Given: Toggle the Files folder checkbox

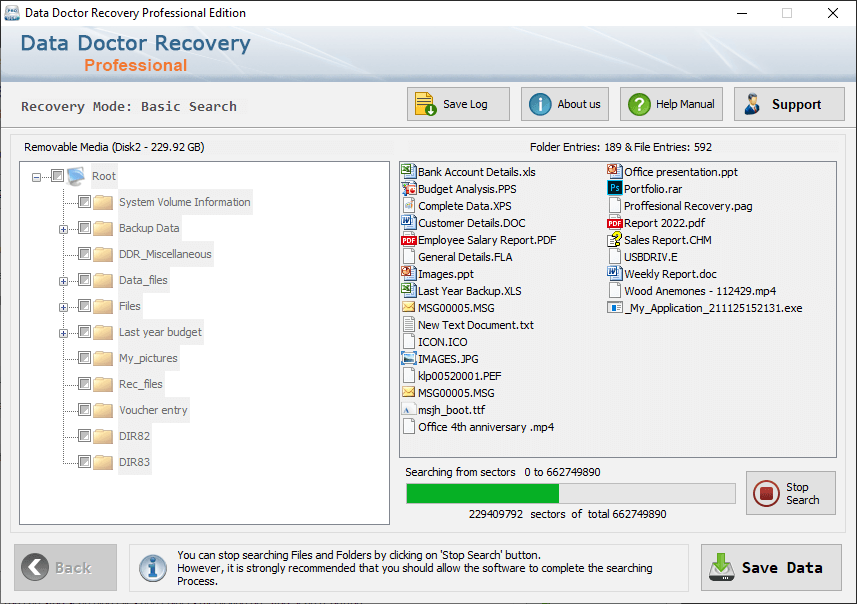Looking at the screenshot, I should point(84,306).
